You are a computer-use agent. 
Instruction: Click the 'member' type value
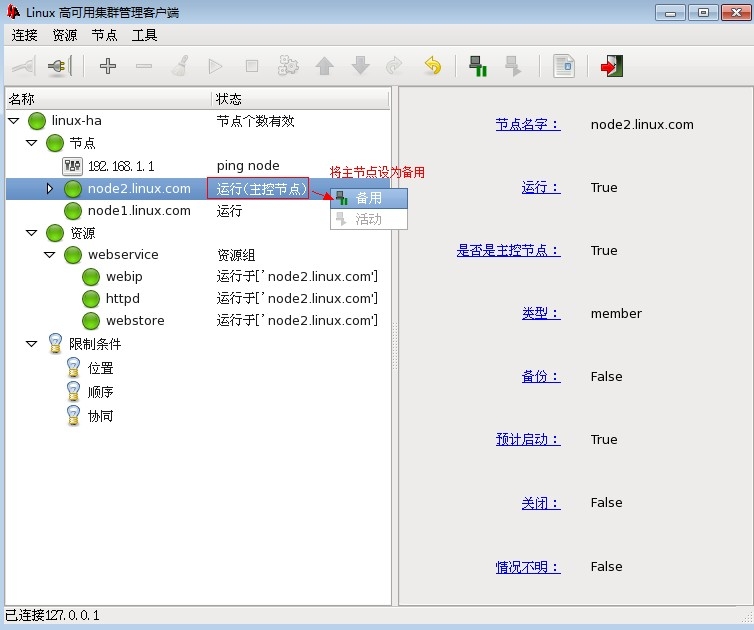pyautogui.click(x=616, y=314)
